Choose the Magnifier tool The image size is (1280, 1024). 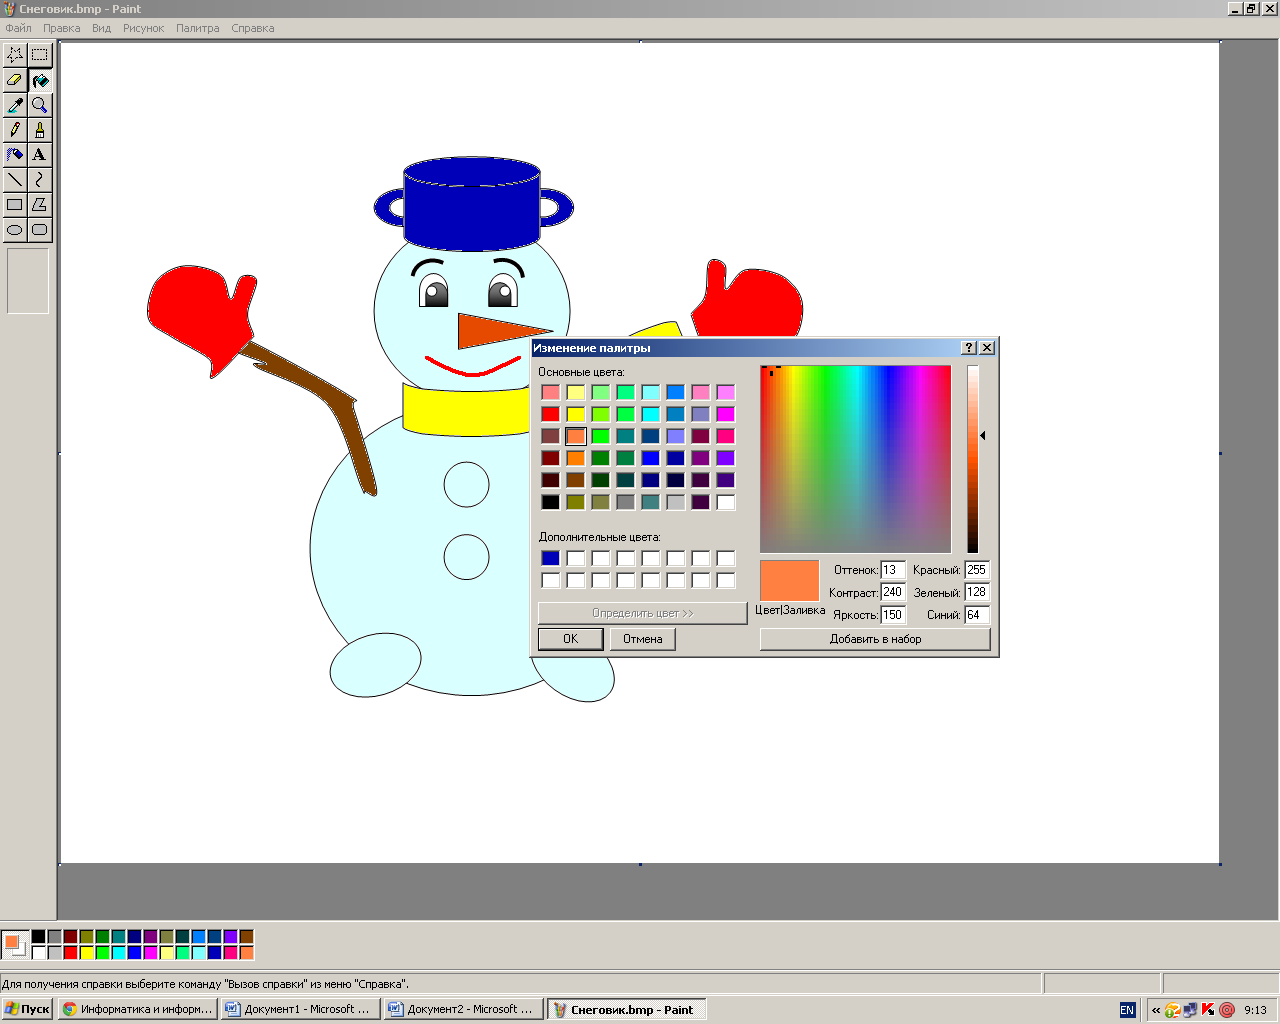click(40, 105)
